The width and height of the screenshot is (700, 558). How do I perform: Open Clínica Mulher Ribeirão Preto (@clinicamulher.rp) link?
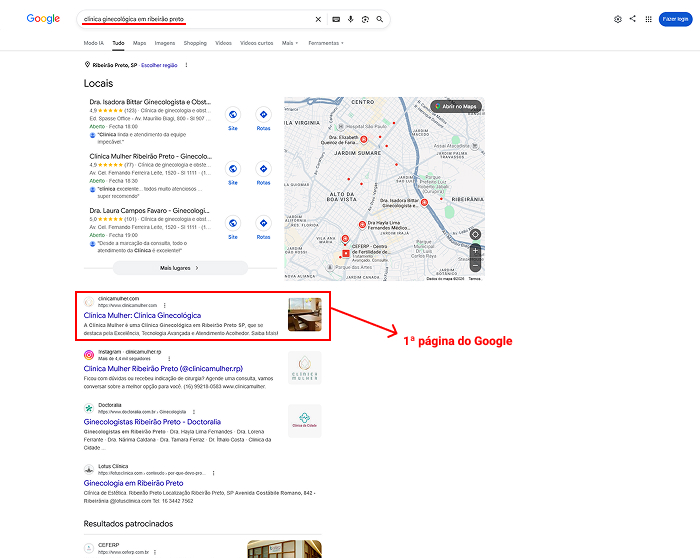[163, 369]
